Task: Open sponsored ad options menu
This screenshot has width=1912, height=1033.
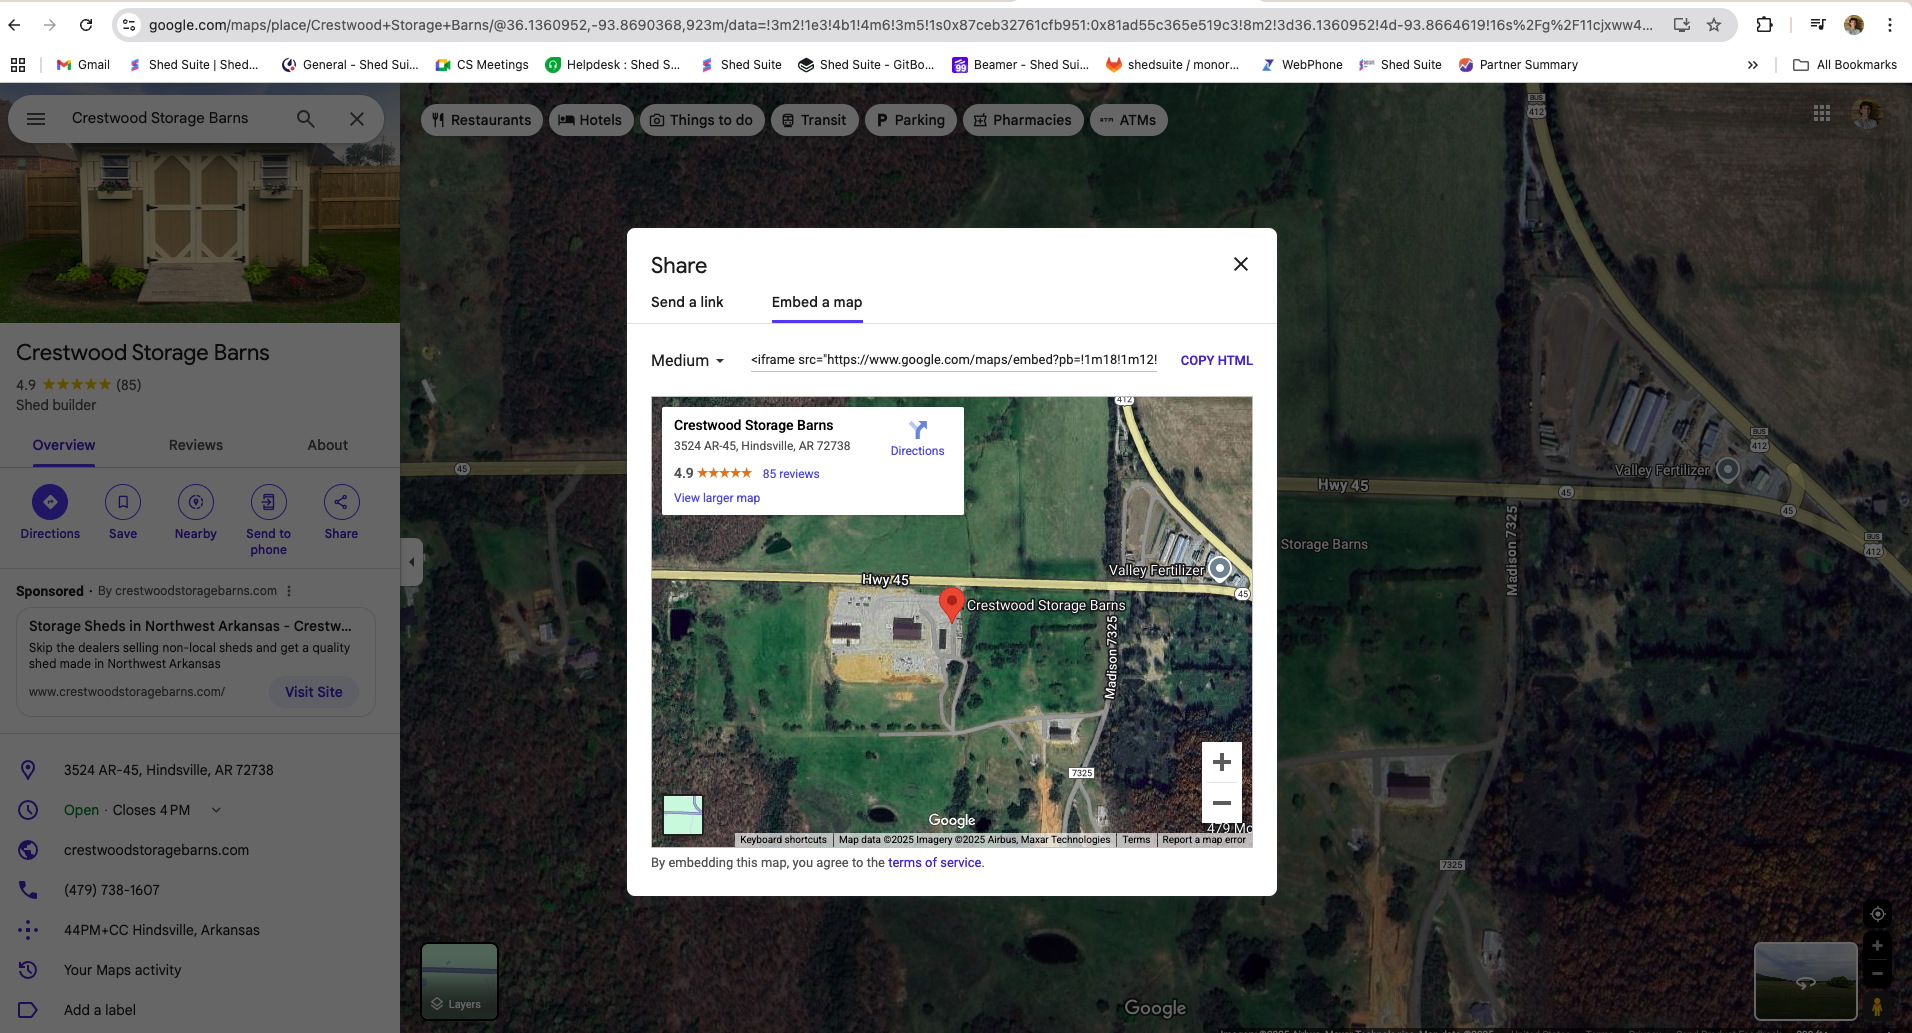Action: coord(289,591)
